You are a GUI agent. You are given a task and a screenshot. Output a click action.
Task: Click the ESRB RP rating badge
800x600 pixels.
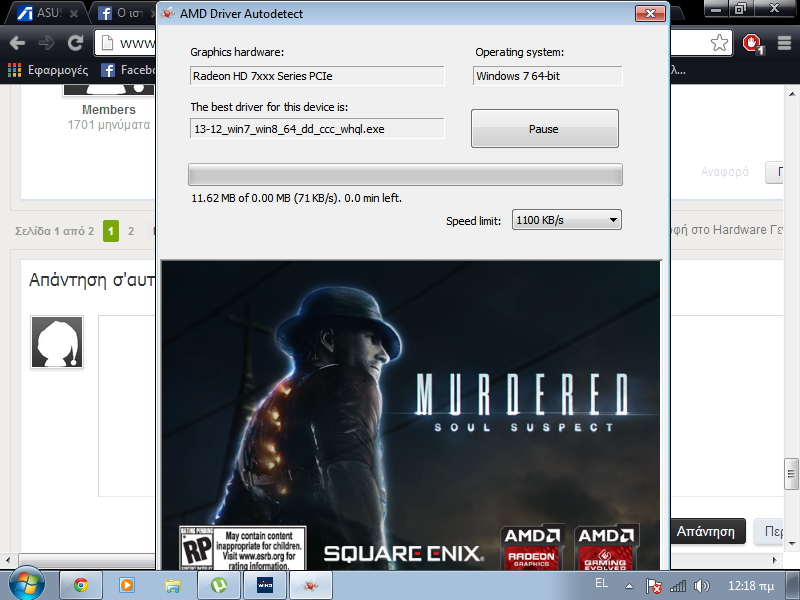[242, 548]
